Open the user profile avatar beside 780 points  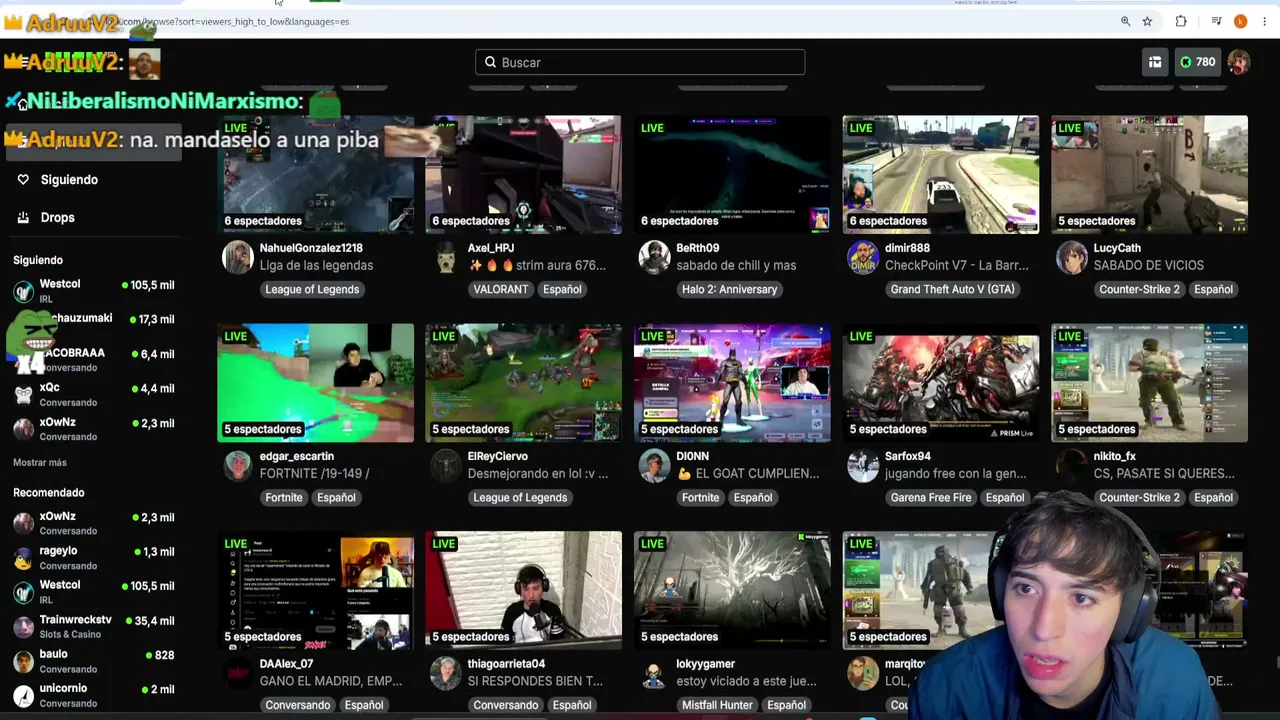1239,62
